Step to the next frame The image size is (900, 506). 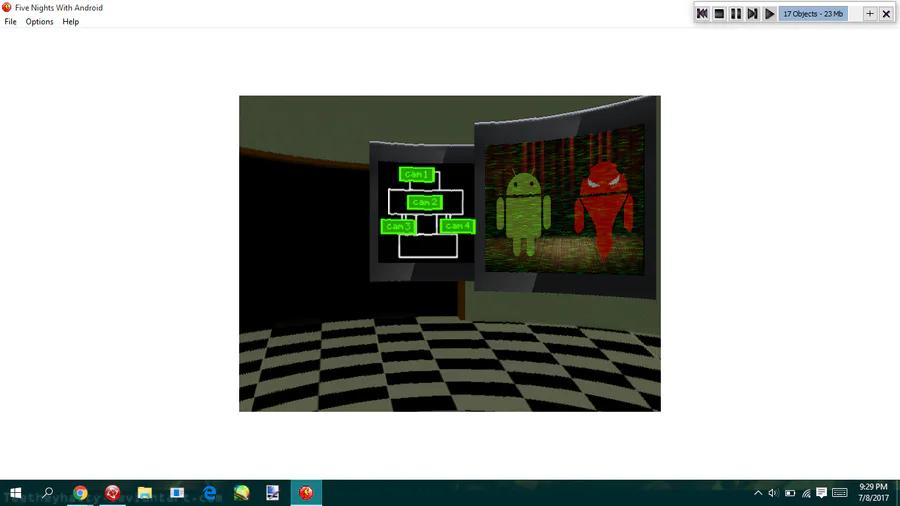(752, 14)
